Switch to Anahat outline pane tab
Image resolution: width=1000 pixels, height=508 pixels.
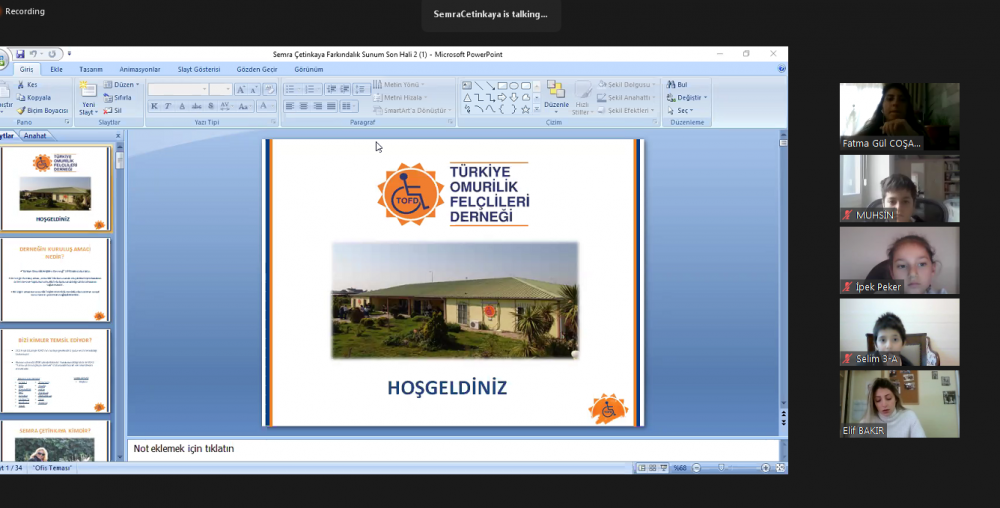[x=35, y=136]
